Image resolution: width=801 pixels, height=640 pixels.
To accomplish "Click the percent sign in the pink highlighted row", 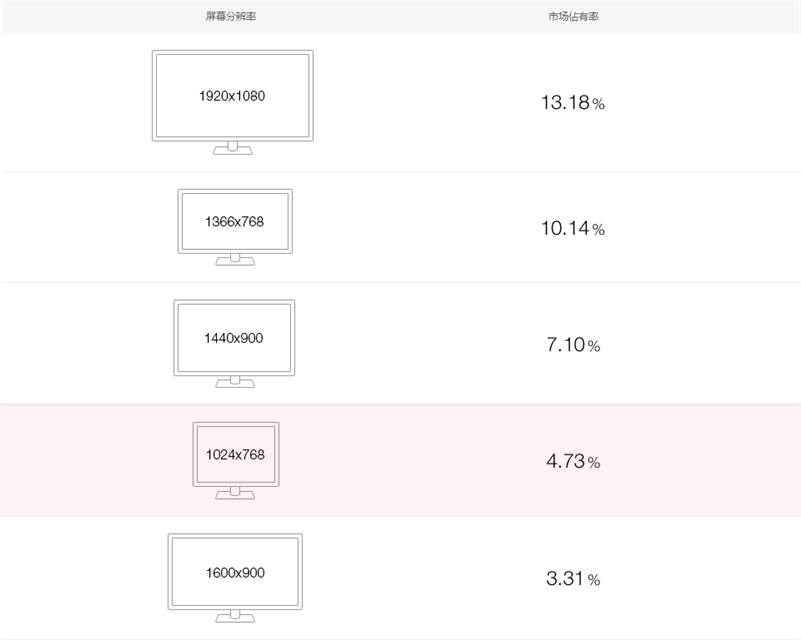I will click(x=594, y=463).
